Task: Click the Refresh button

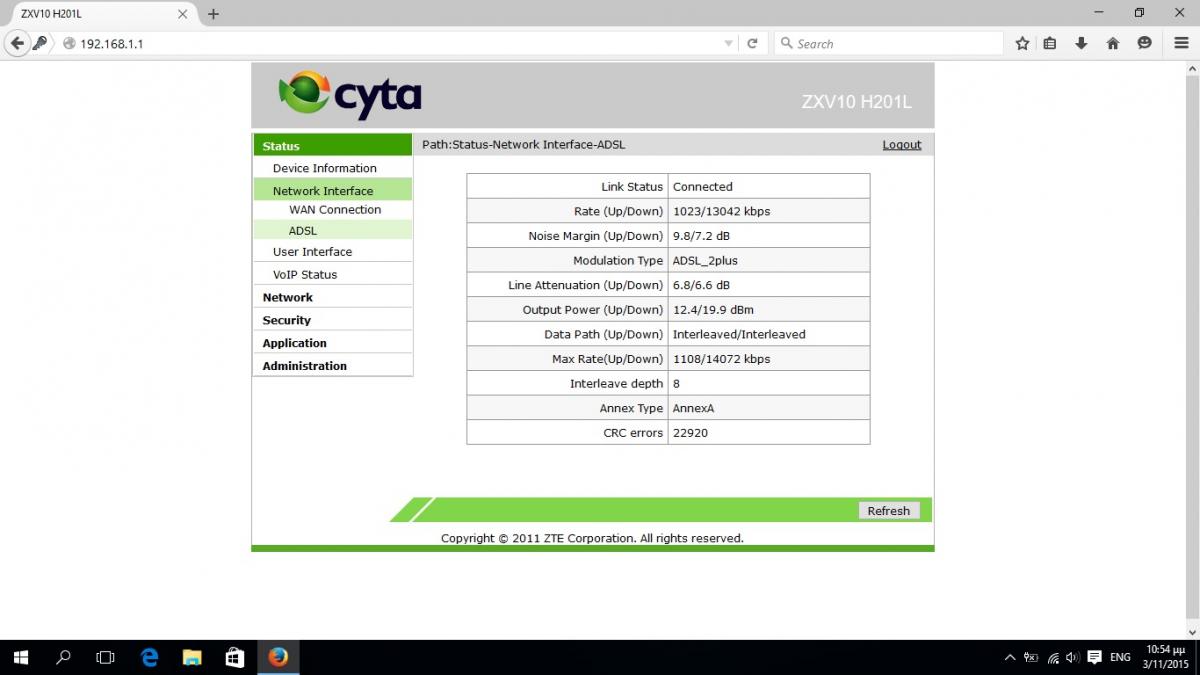Action: coord(888,511)
